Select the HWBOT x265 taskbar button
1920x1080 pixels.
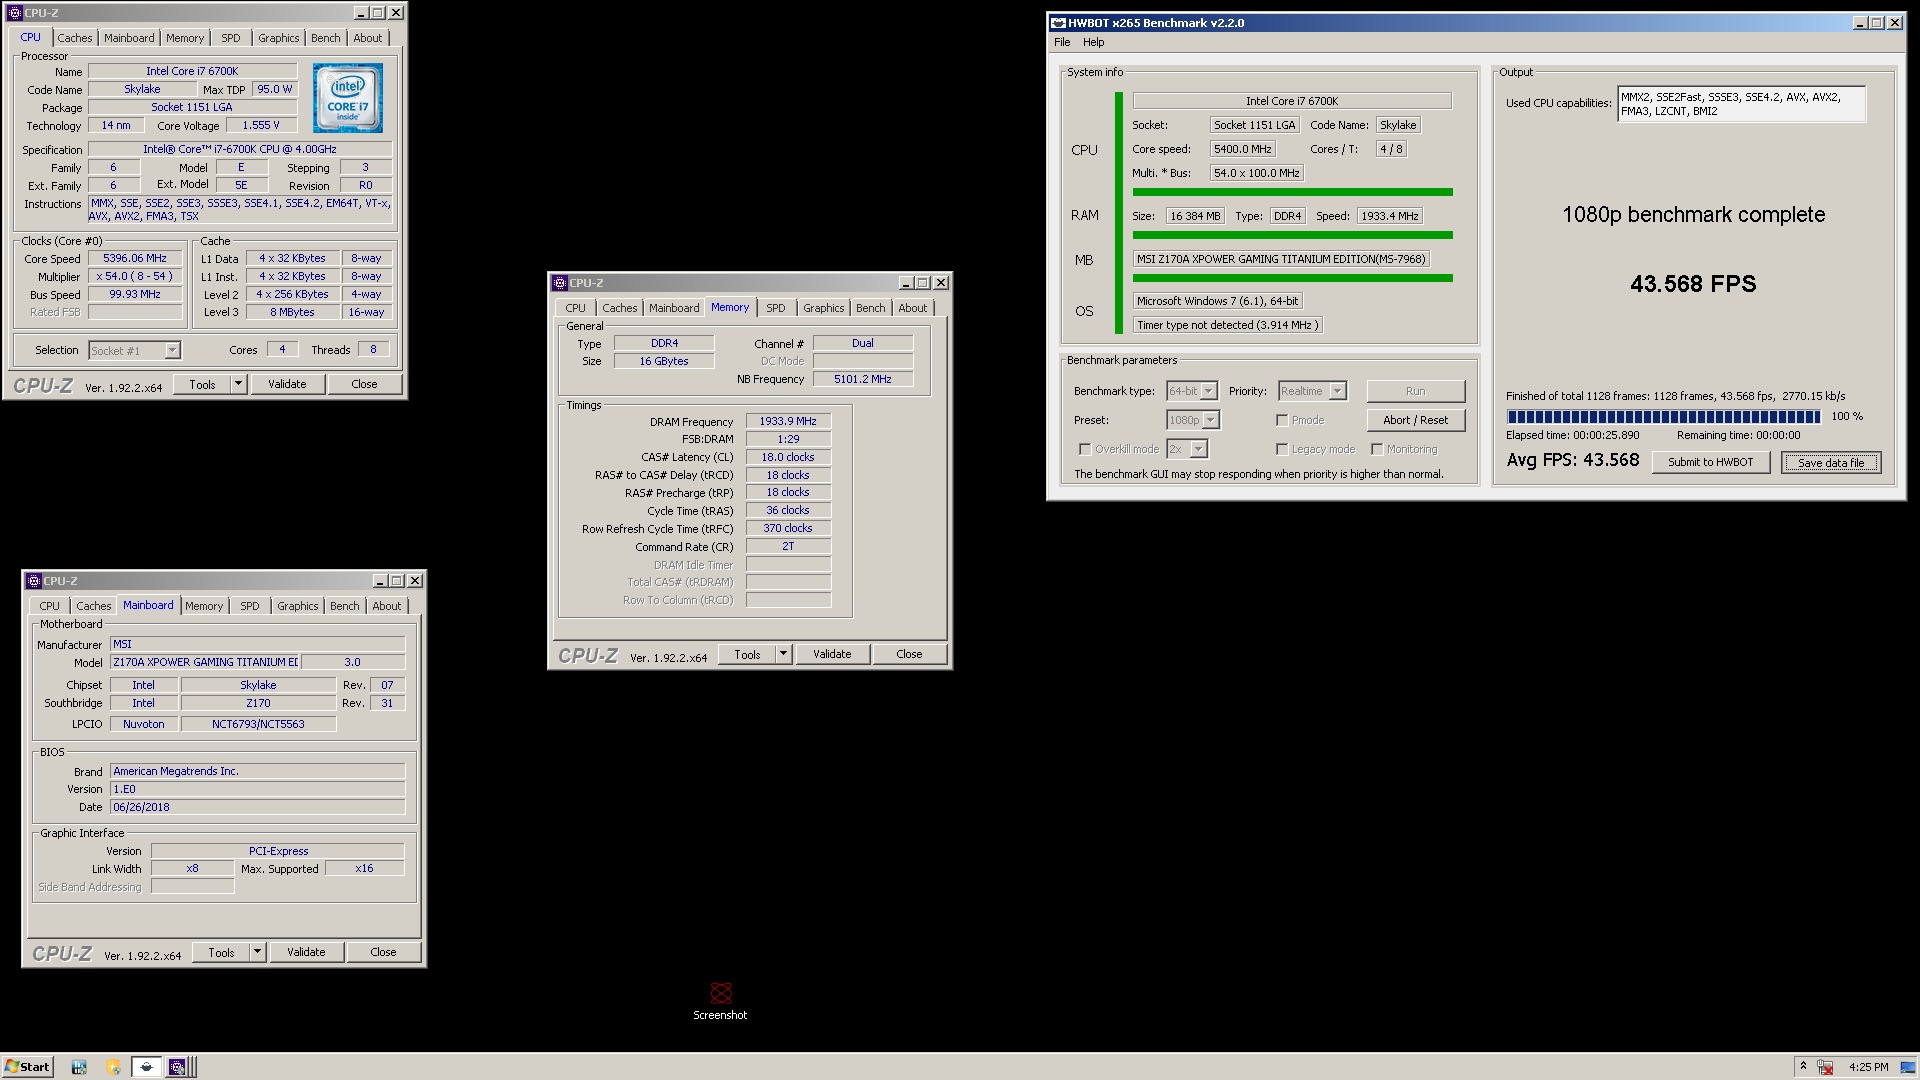point(146,1067)
